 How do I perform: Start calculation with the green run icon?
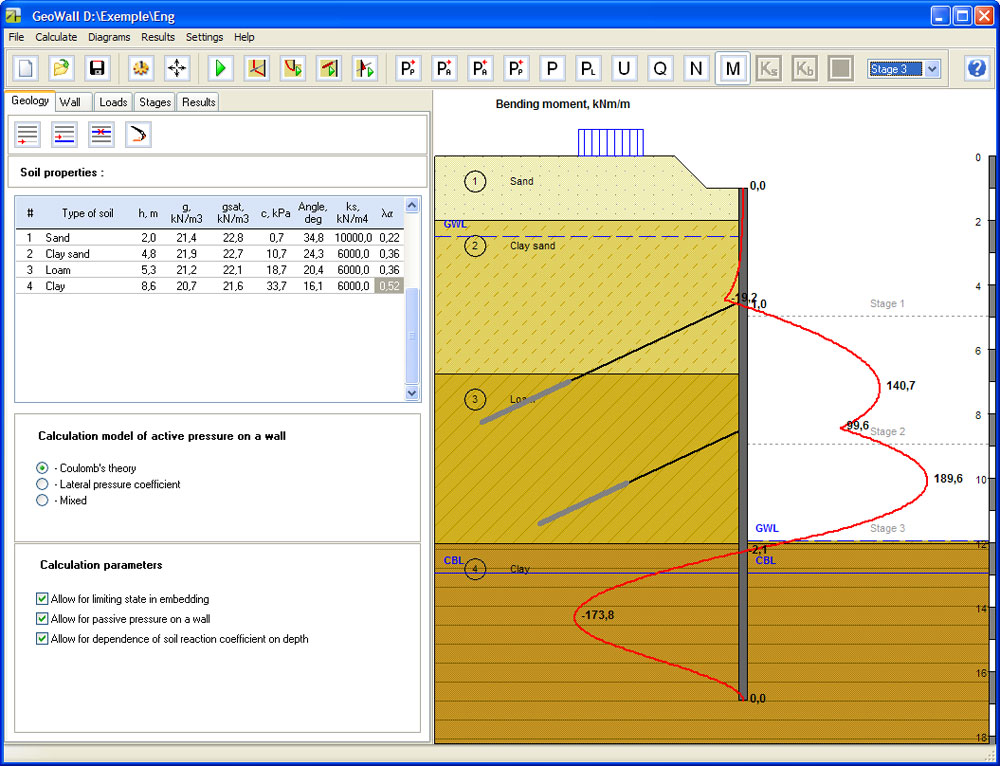[220, 67]
